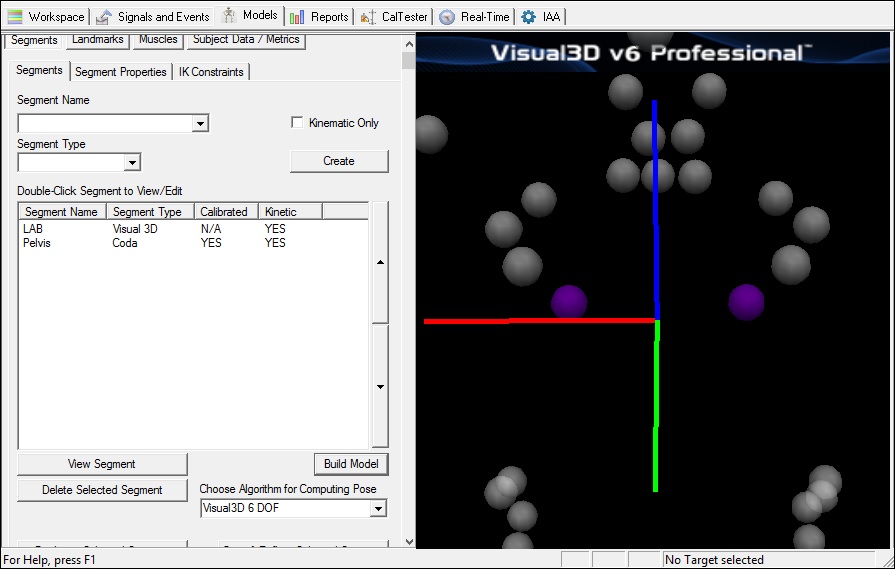Click the segment list down arrow

tap(379, 387)
